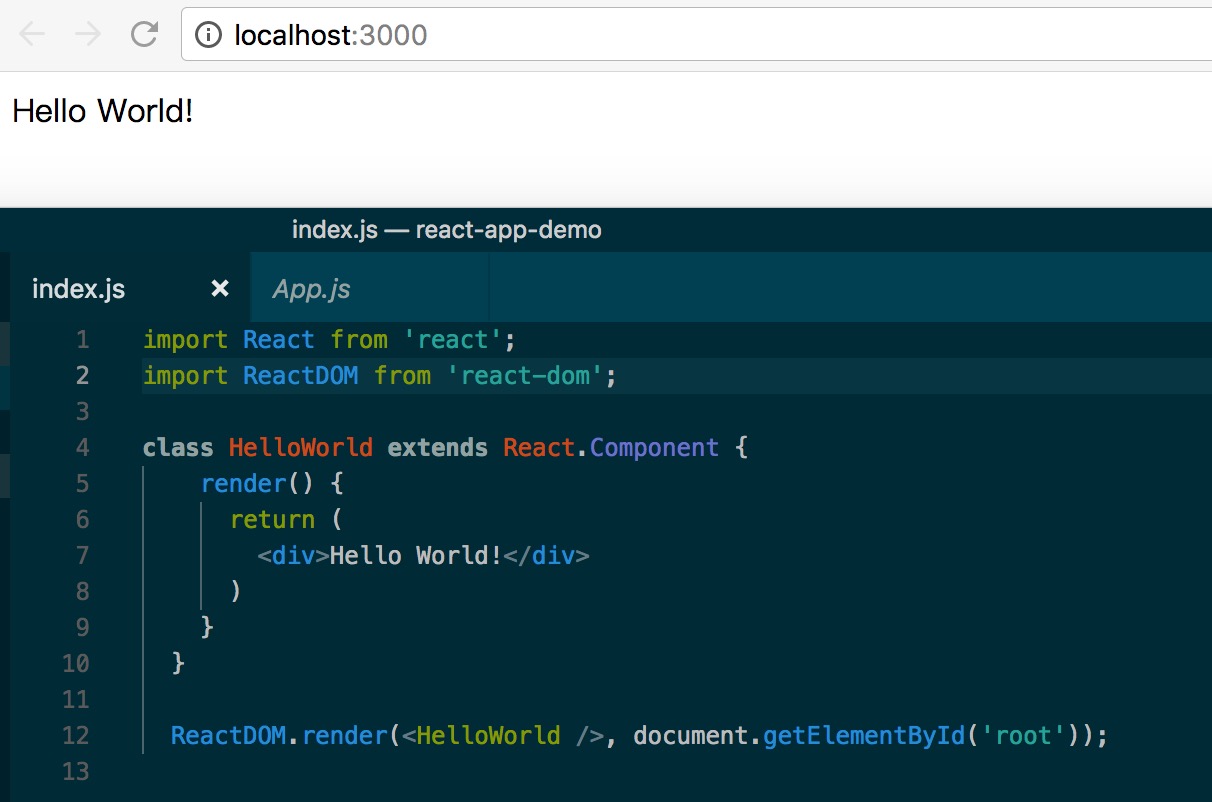Click the browser back arrow

click(x=32, y=35)
